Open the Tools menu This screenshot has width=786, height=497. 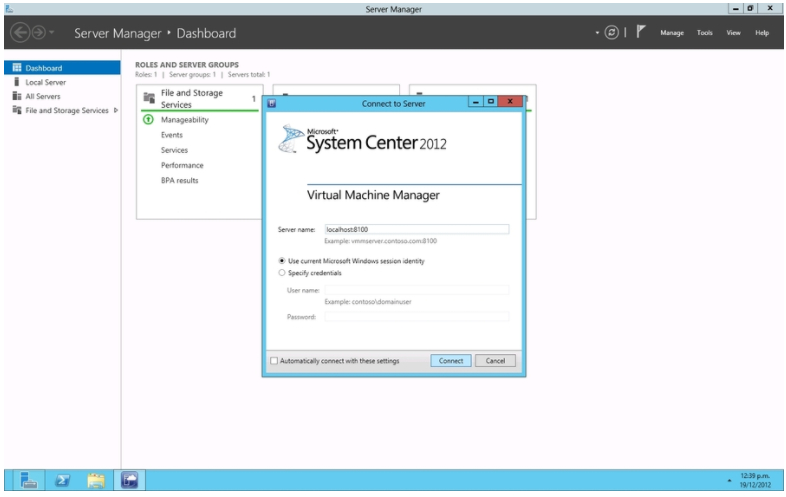point(704,33)
